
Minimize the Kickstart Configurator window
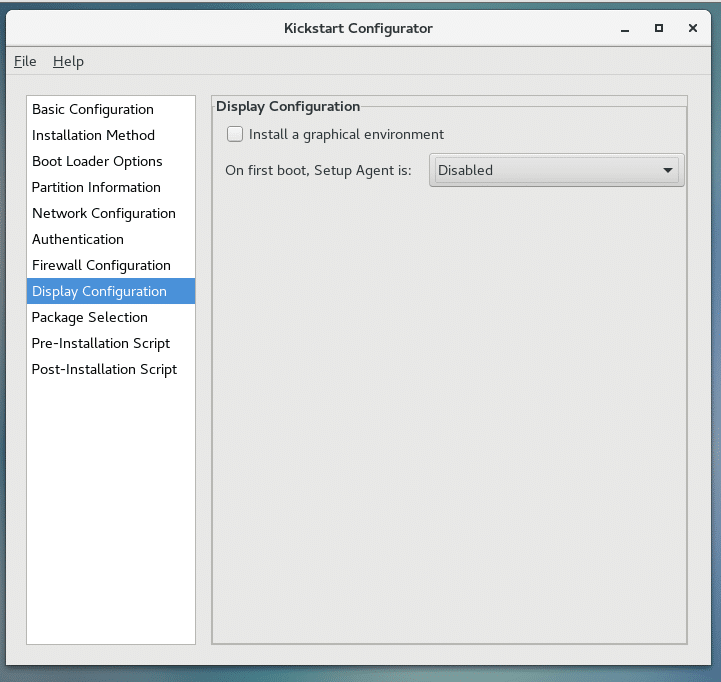[625, 28]
